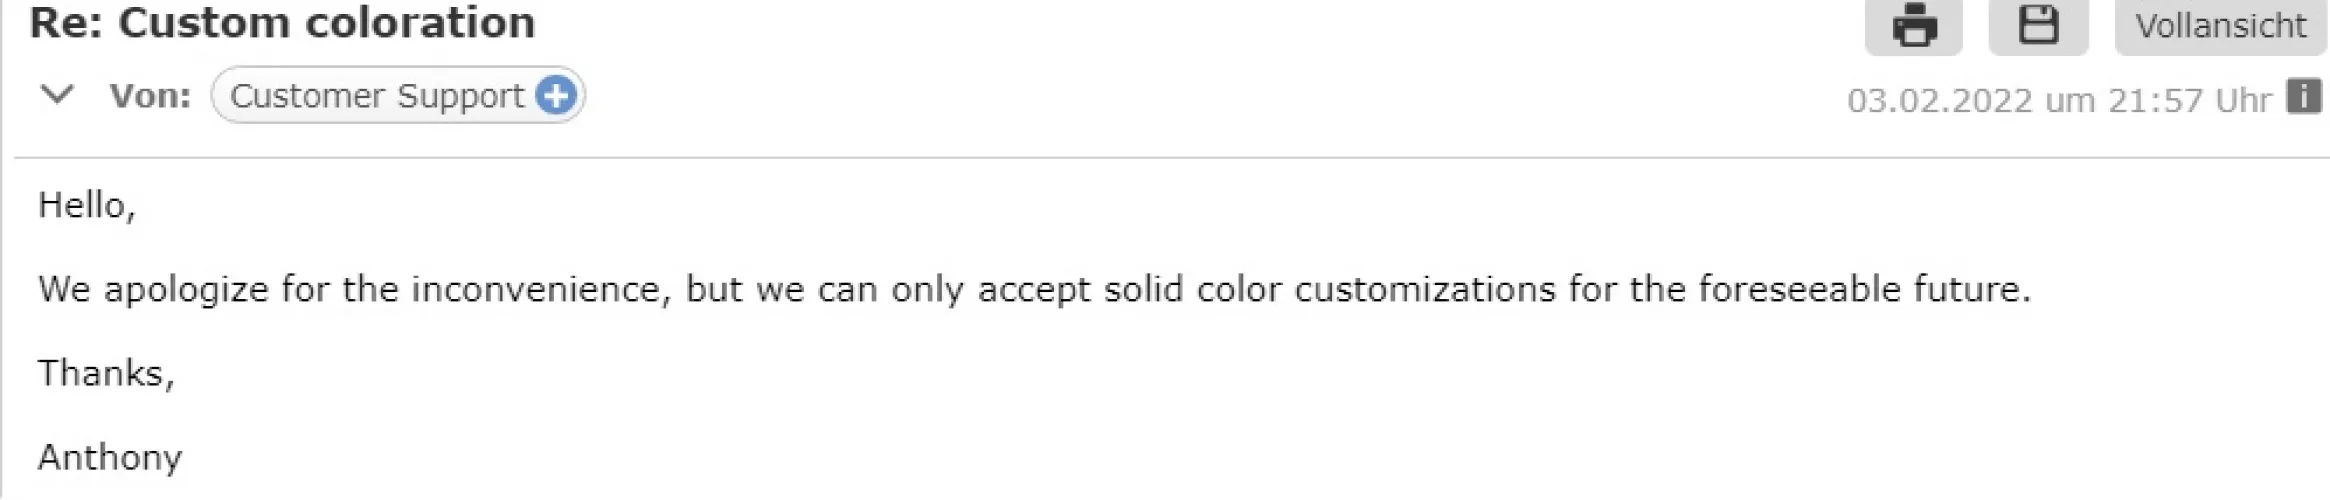Click the 'Re: Custom coloration' subject line

(x=282, y=23)
